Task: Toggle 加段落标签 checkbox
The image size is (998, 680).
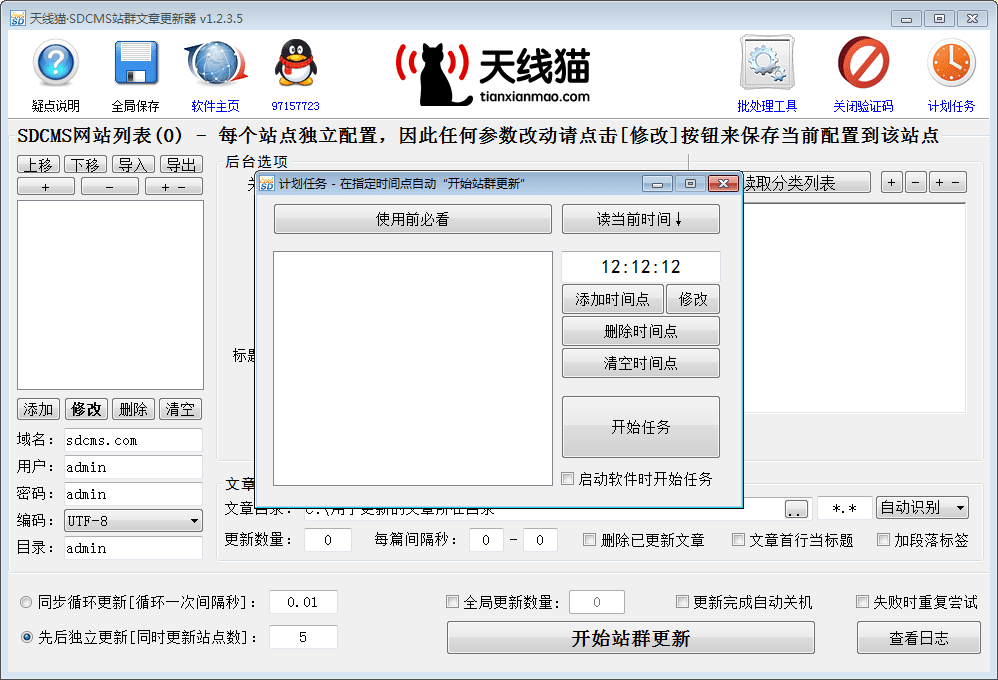Action: [x=883, y=540]
